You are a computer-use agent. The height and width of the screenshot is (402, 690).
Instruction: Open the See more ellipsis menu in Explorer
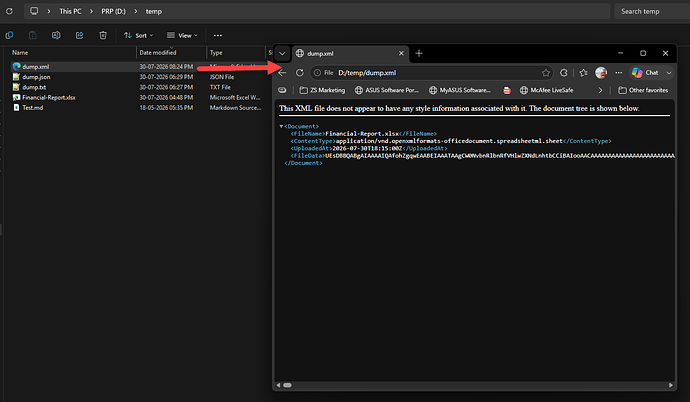pos(218,35)
